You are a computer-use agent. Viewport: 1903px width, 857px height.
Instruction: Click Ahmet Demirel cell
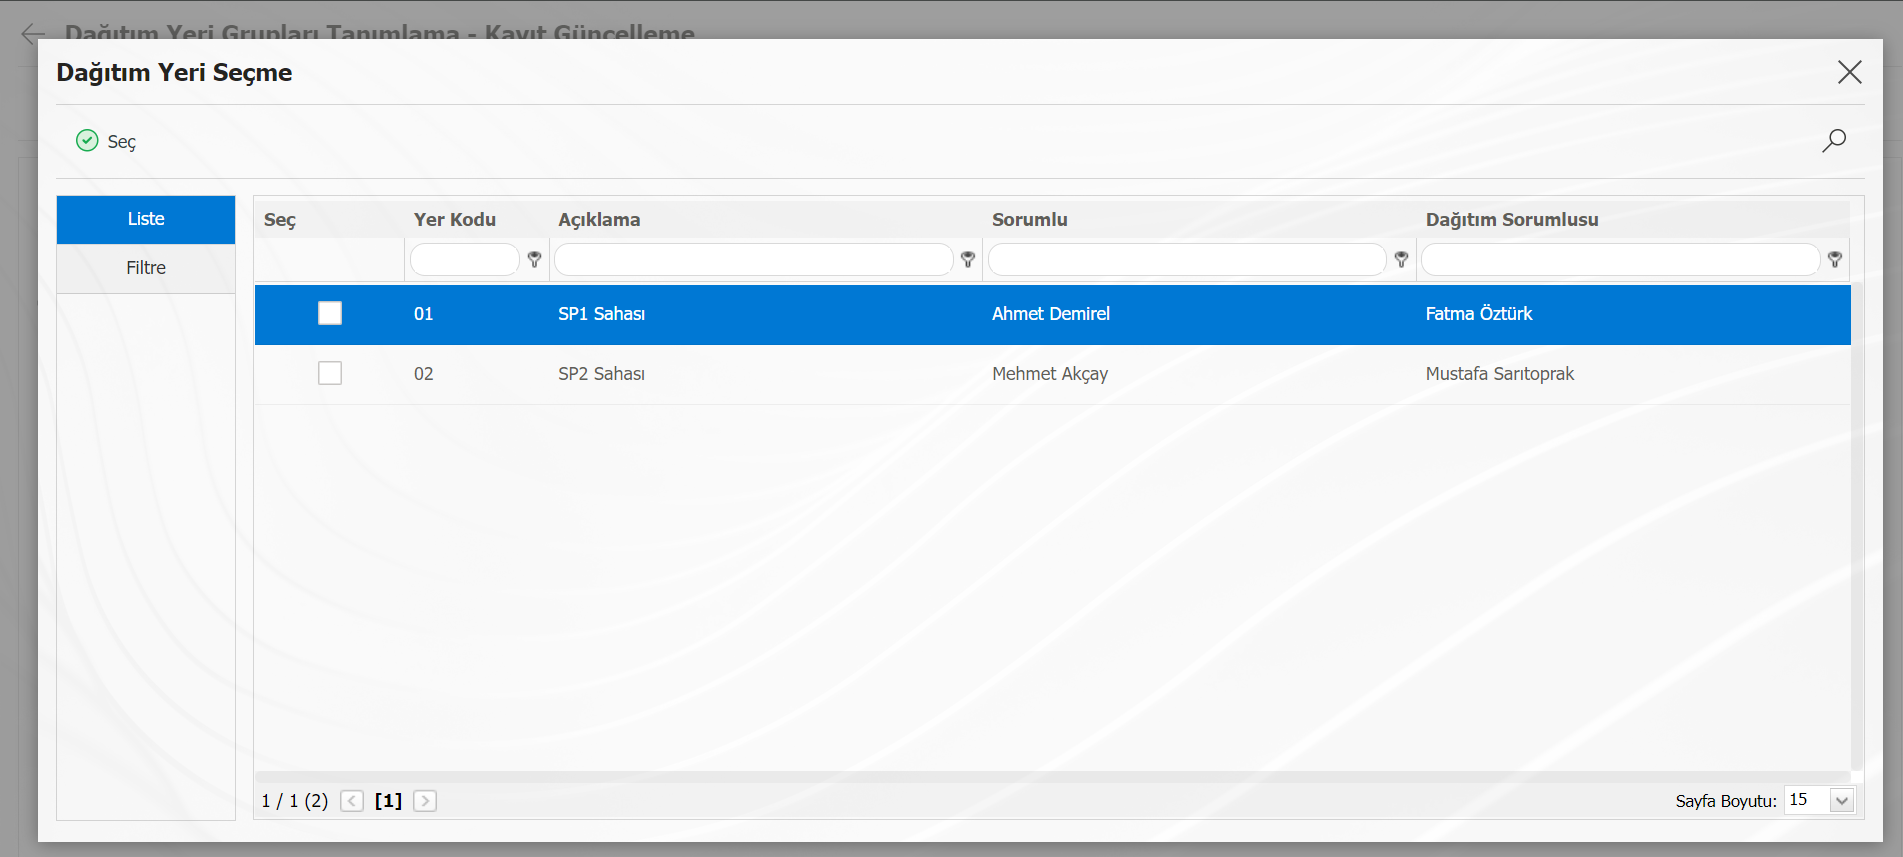point(1051,314)
